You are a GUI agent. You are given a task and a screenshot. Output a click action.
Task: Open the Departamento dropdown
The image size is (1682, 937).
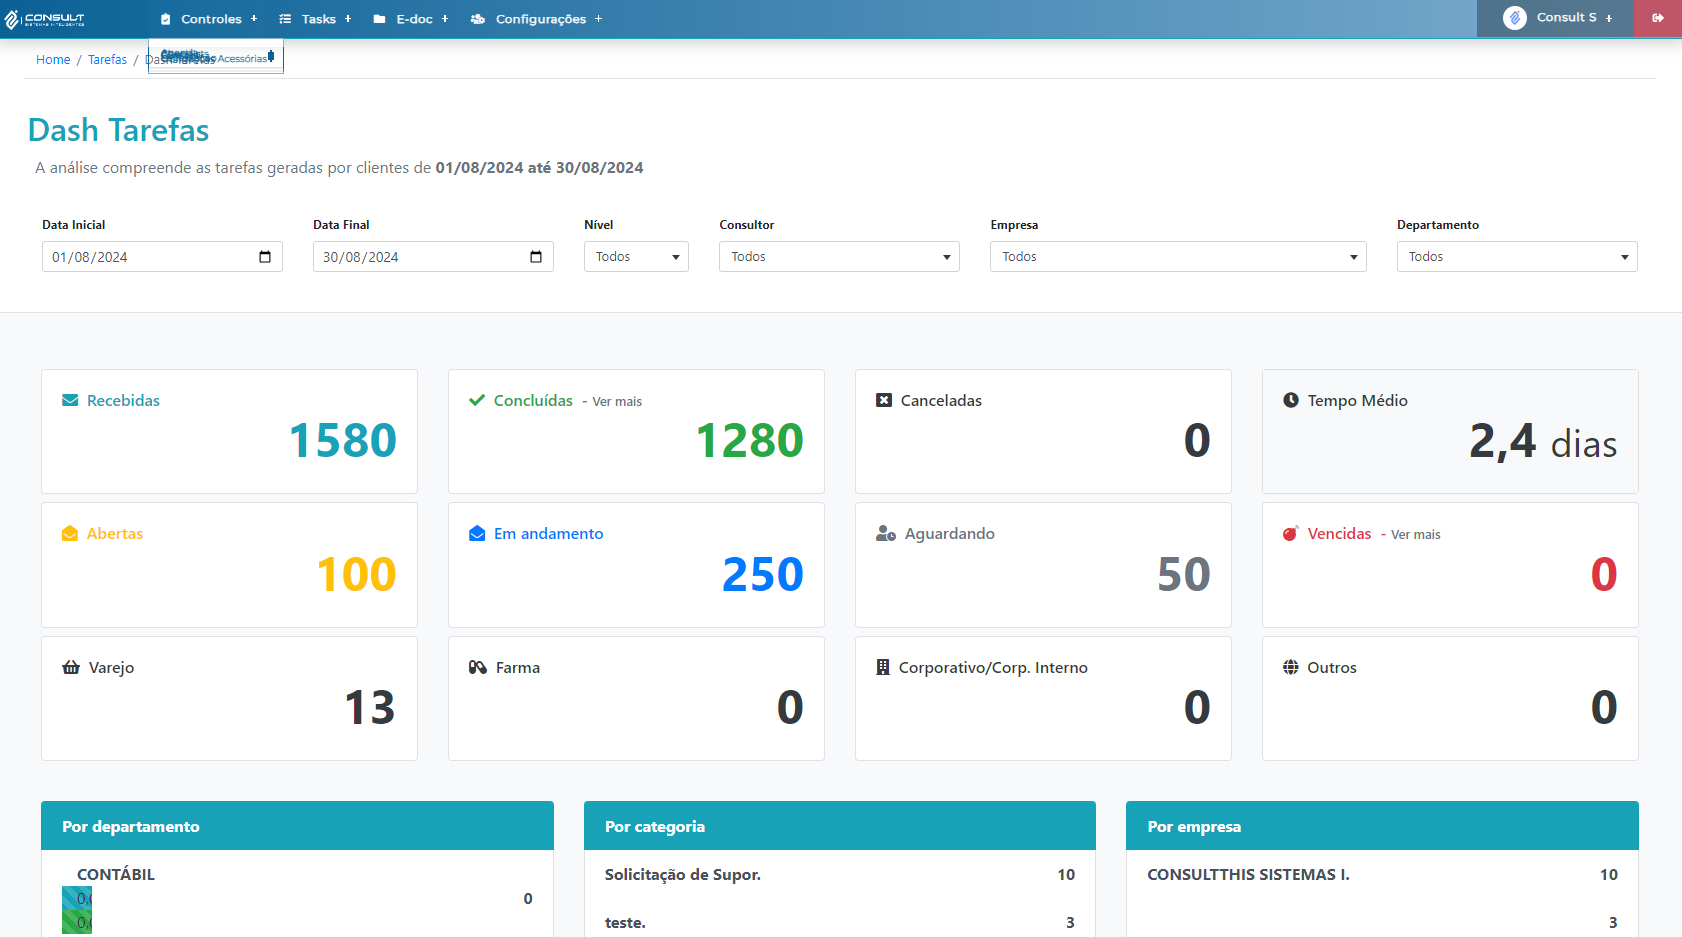point(1517,257)
